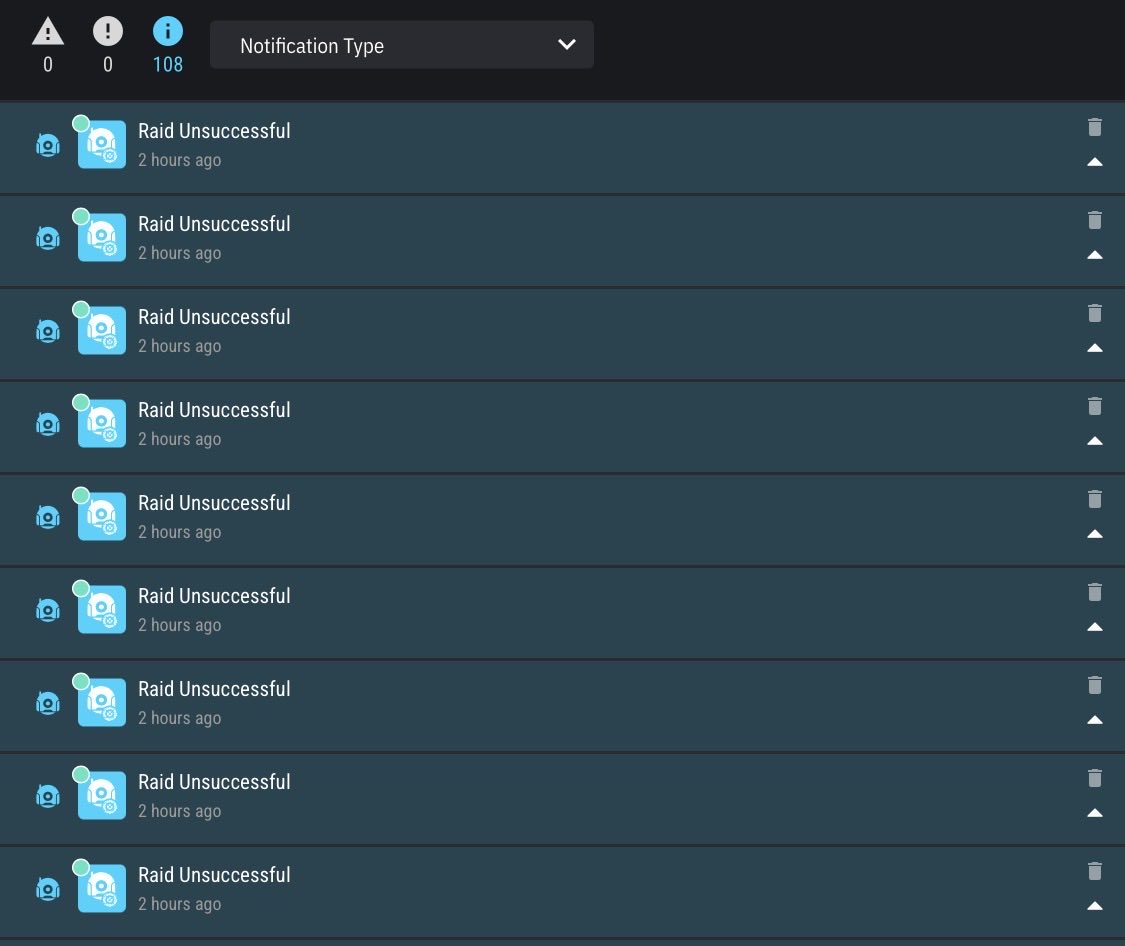The height and width of the screenshot is (946, 1125).
Task: Delete the ninth Raid Unsuccessful notification
Action: pyautogui.click(x=1094, y=871)
